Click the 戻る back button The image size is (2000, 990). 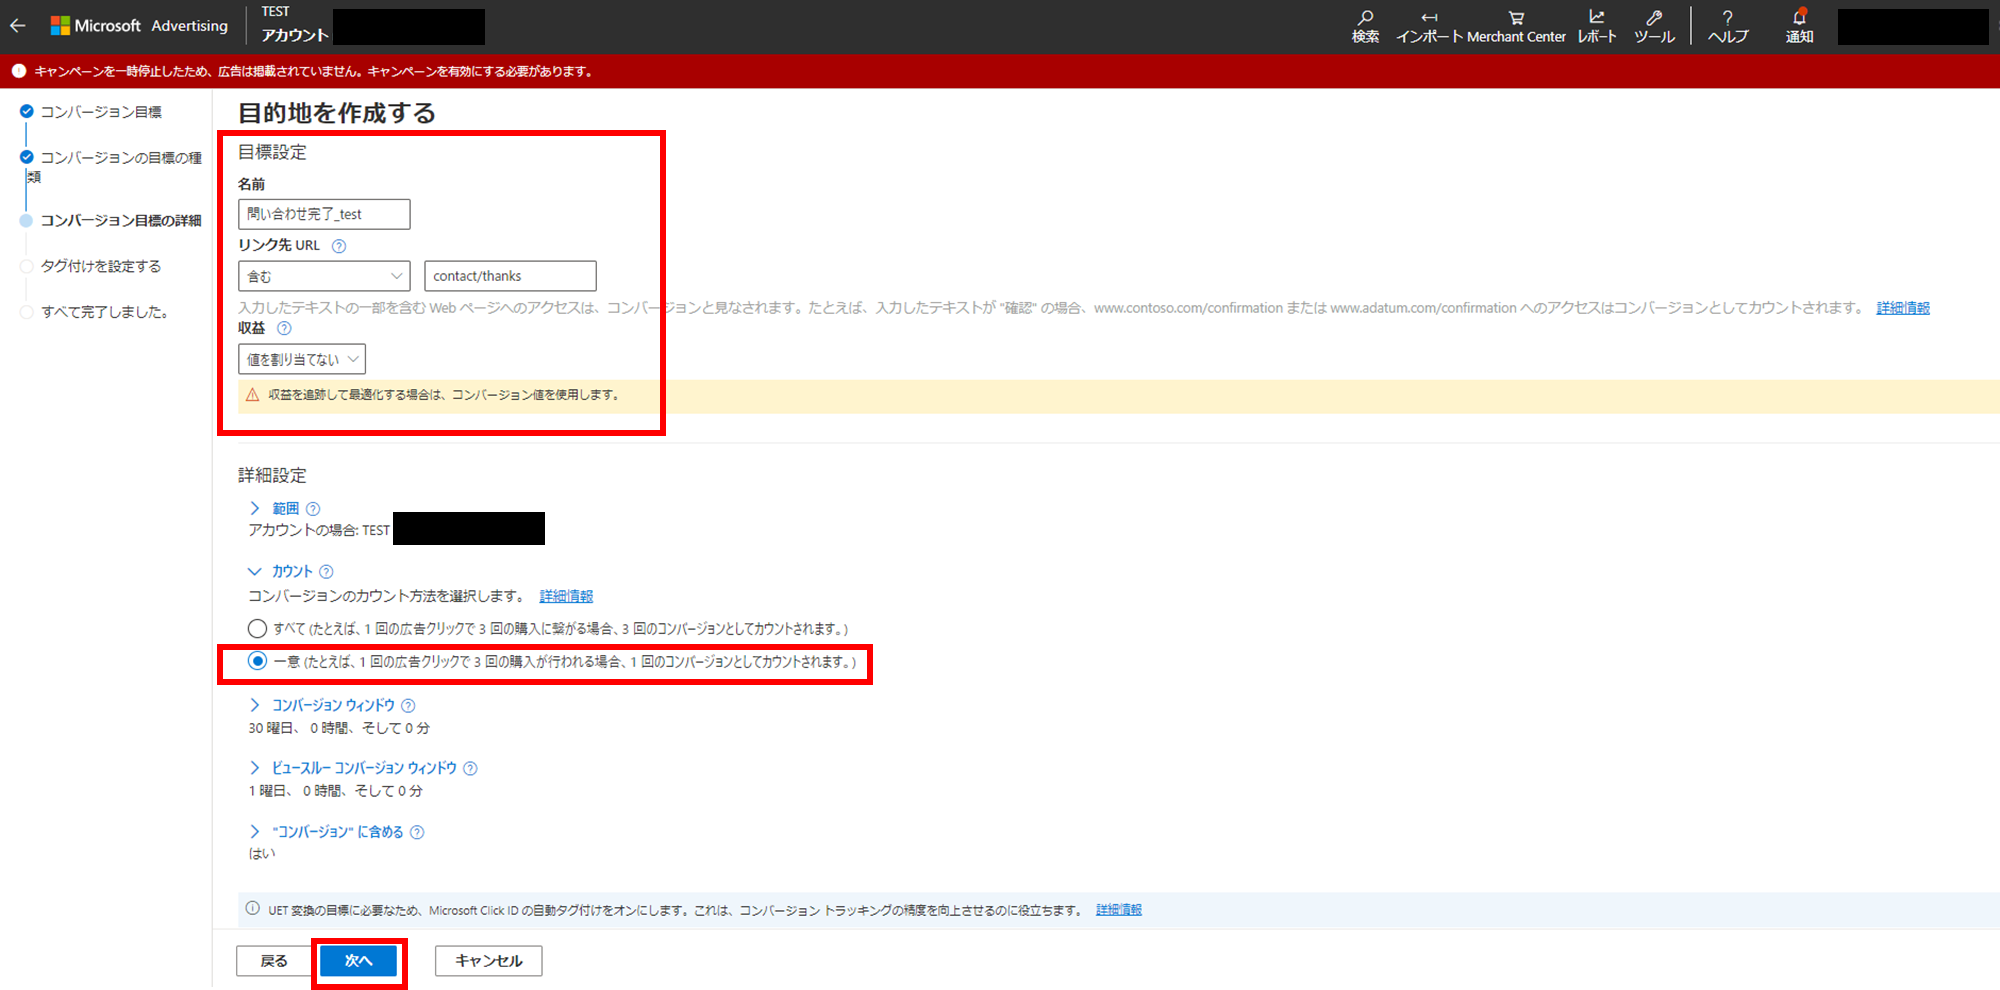274,961
